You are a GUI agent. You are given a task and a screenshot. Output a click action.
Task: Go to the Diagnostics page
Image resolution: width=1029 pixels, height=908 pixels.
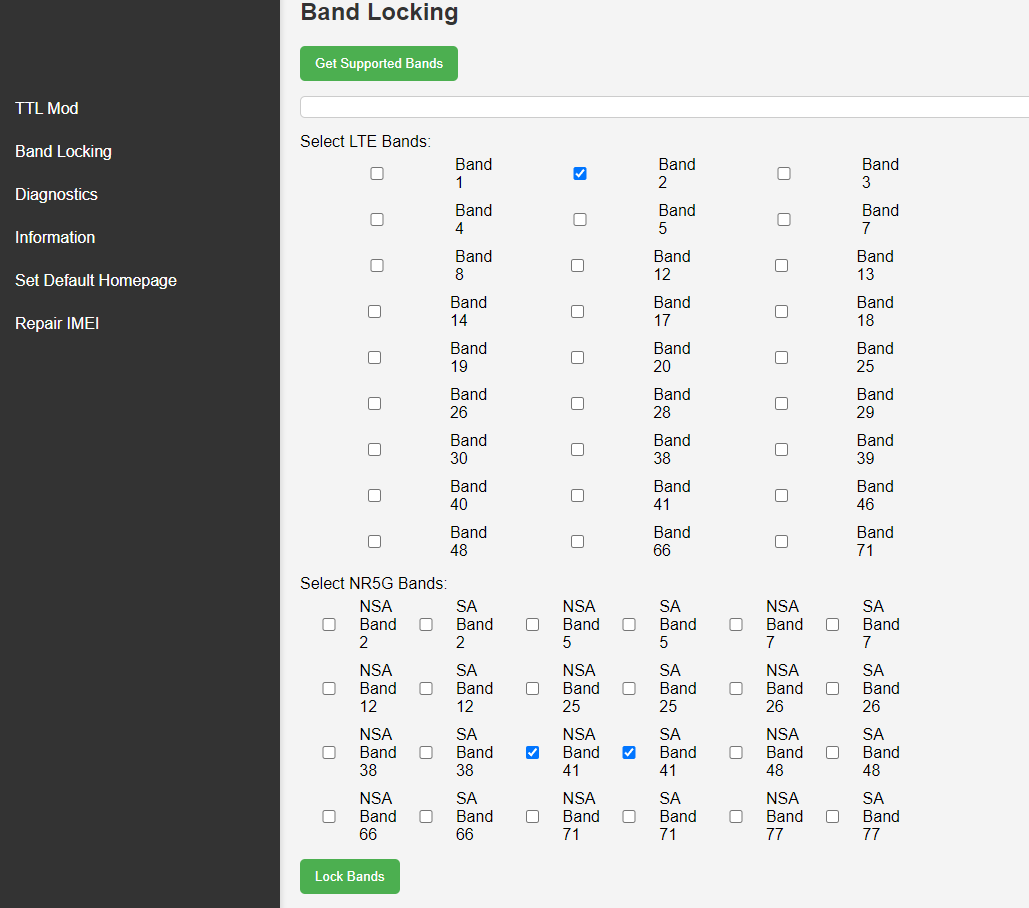[56, 194]
